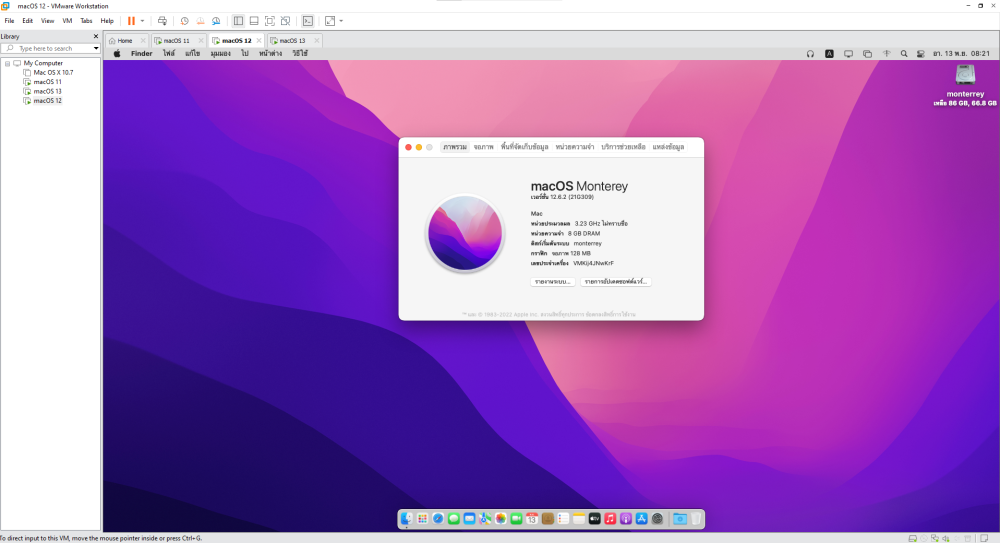Open Control Center in menu bar
The width and height of the screenshot is (1000, 543).
point(920,54)
